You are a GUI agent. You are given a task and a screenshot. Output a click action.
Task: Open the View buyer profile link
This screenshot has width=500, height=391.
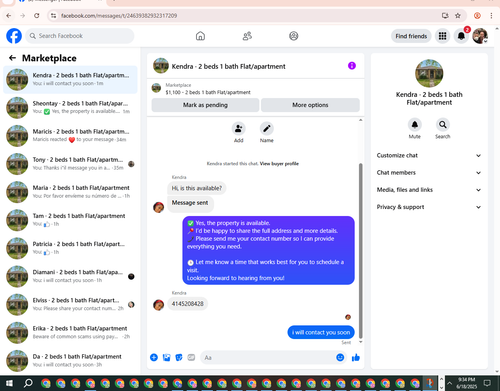tap(279, 164)
